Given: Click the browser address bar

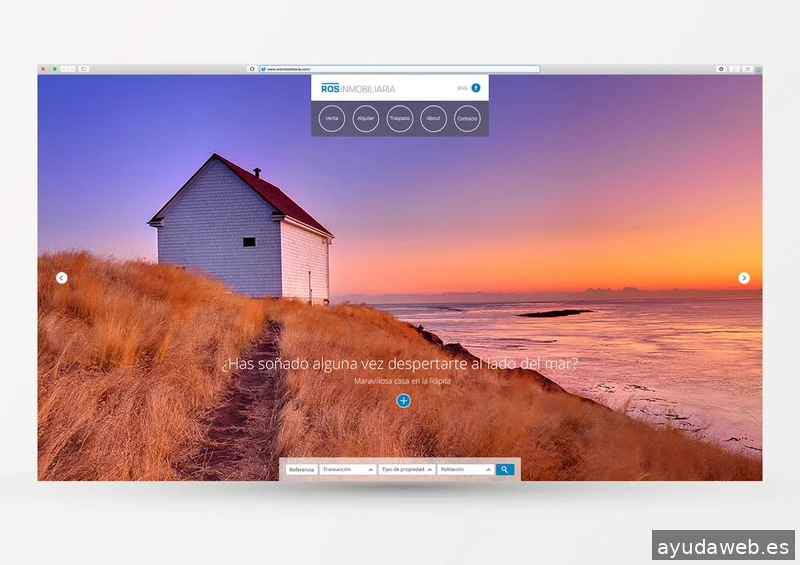Looking at the screenshot, I should pyautogui.click(x=400, y=69).
